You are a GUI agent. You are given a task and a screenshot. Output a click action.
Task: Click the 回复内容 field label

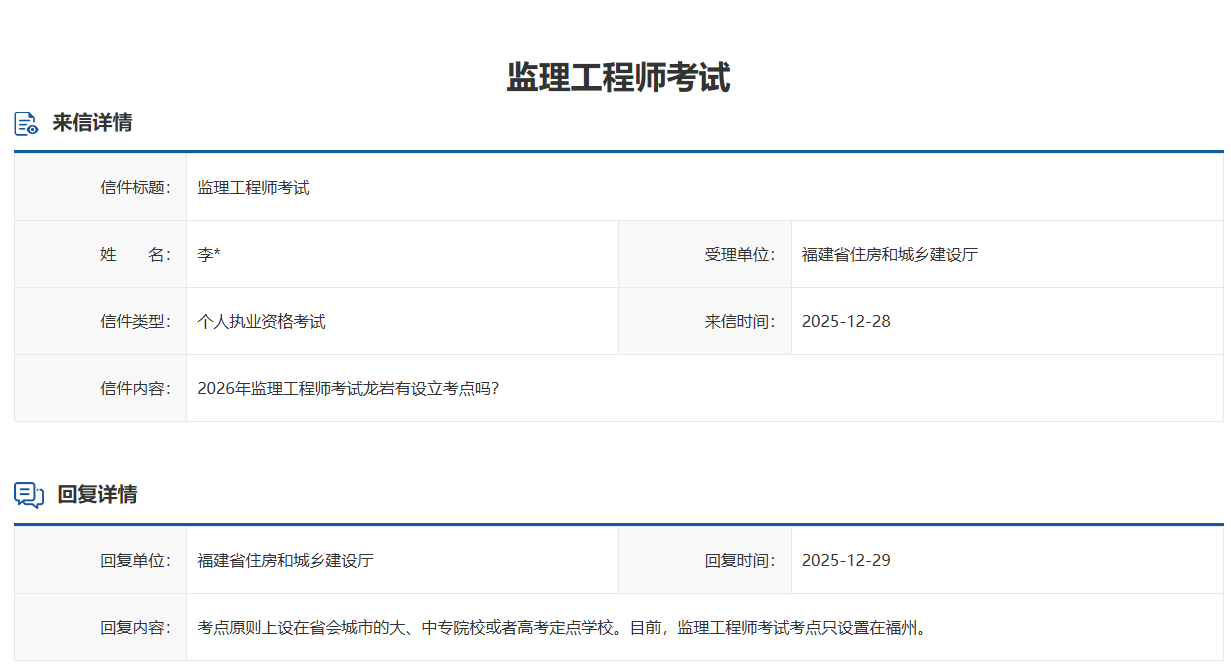tap(136, 628)
